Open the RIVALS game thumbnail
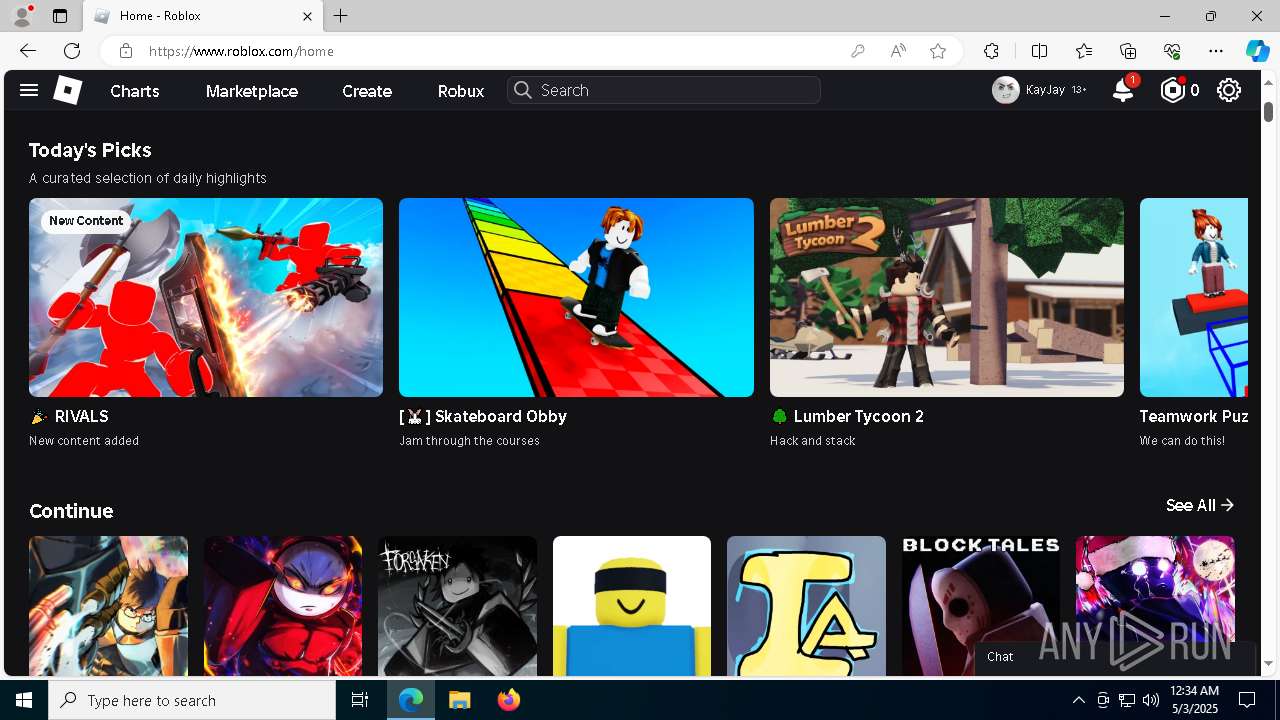The image size is (1280, 720). click(206, 297)
